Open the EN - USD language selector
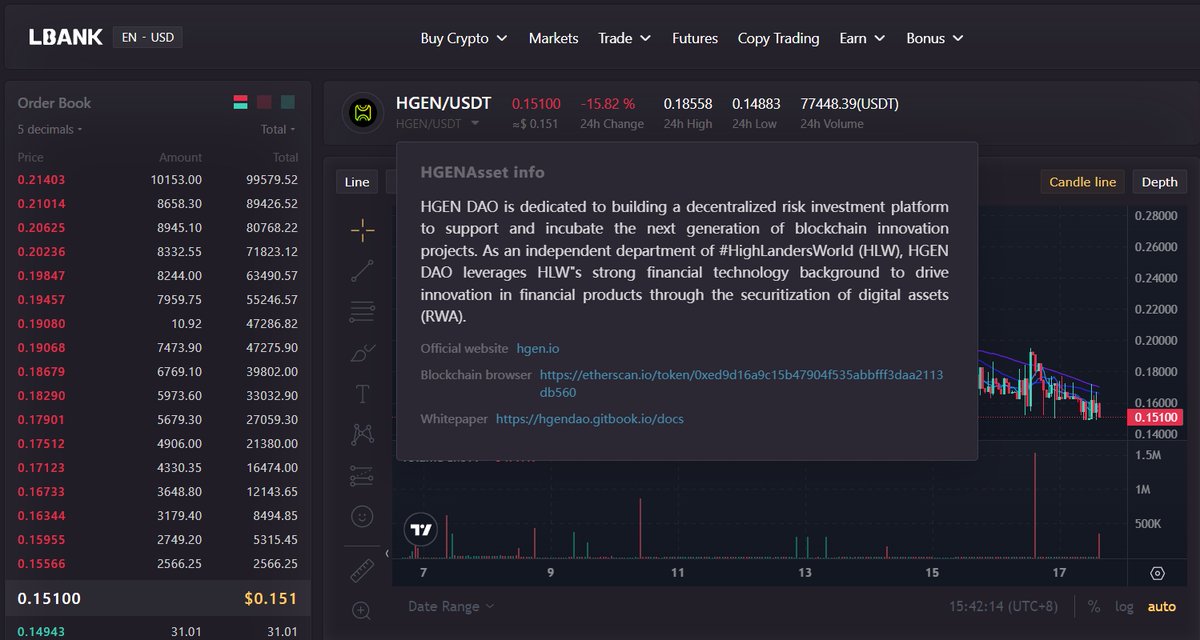This screenshot has width=1200, height=640. coord(148,38)
